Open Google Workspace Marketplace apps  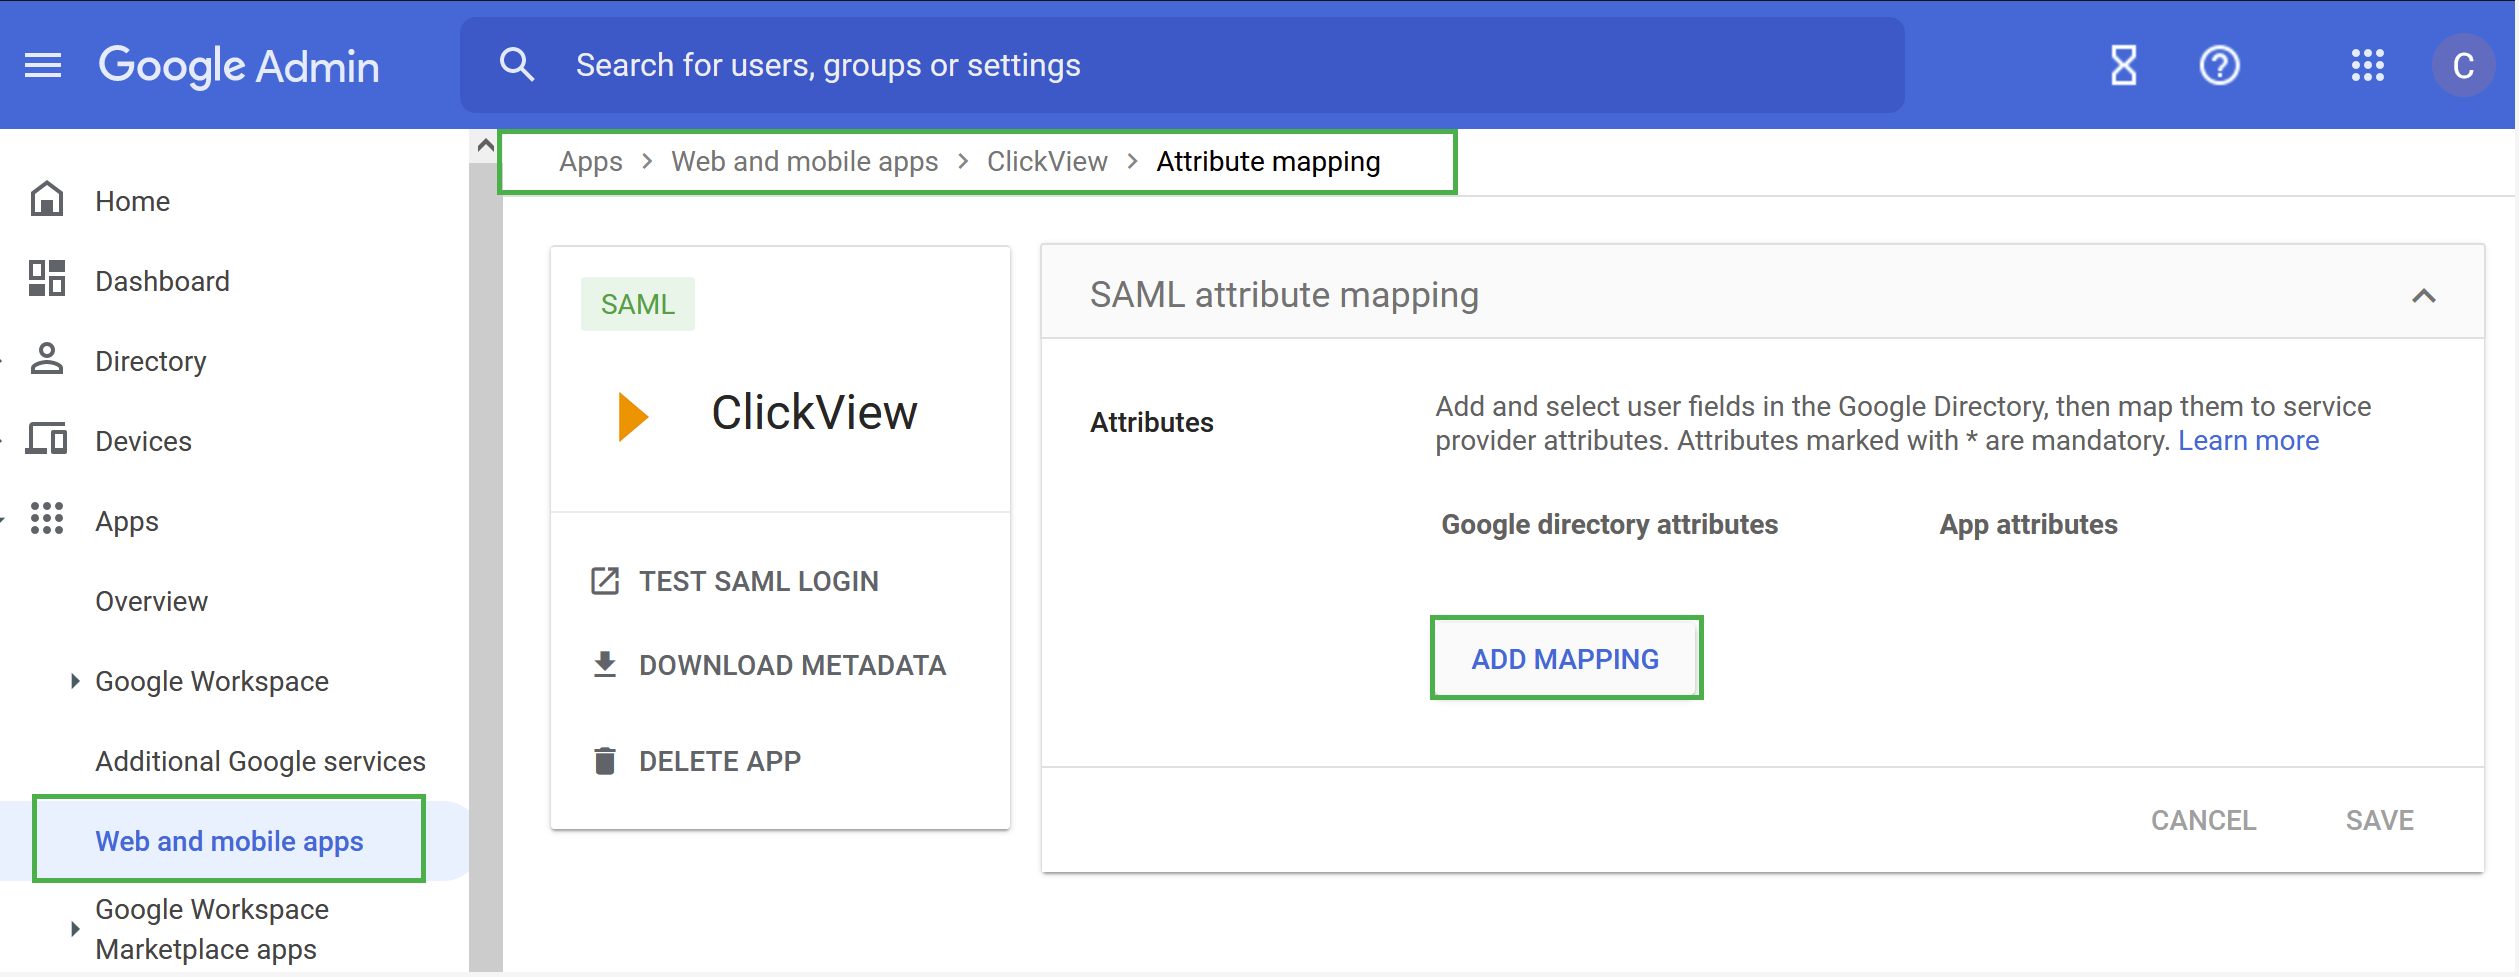[212, 929]
